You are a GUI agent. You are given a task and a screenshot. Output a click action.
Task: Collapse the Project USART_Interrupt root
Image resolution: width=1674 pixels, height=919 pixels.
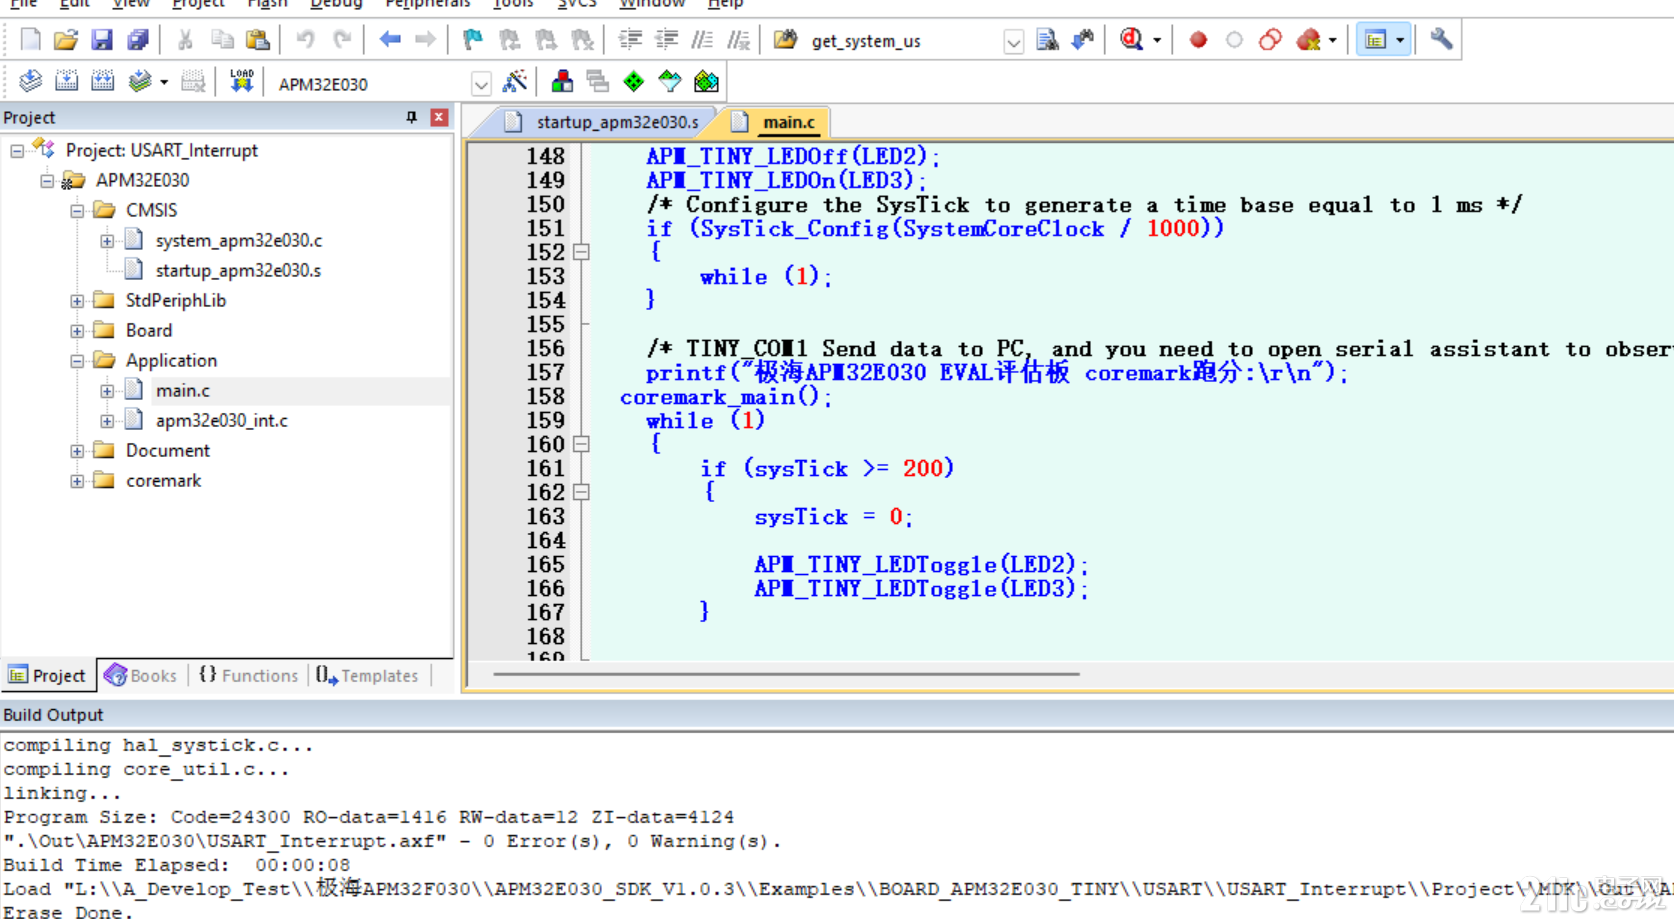coord(17,151)
